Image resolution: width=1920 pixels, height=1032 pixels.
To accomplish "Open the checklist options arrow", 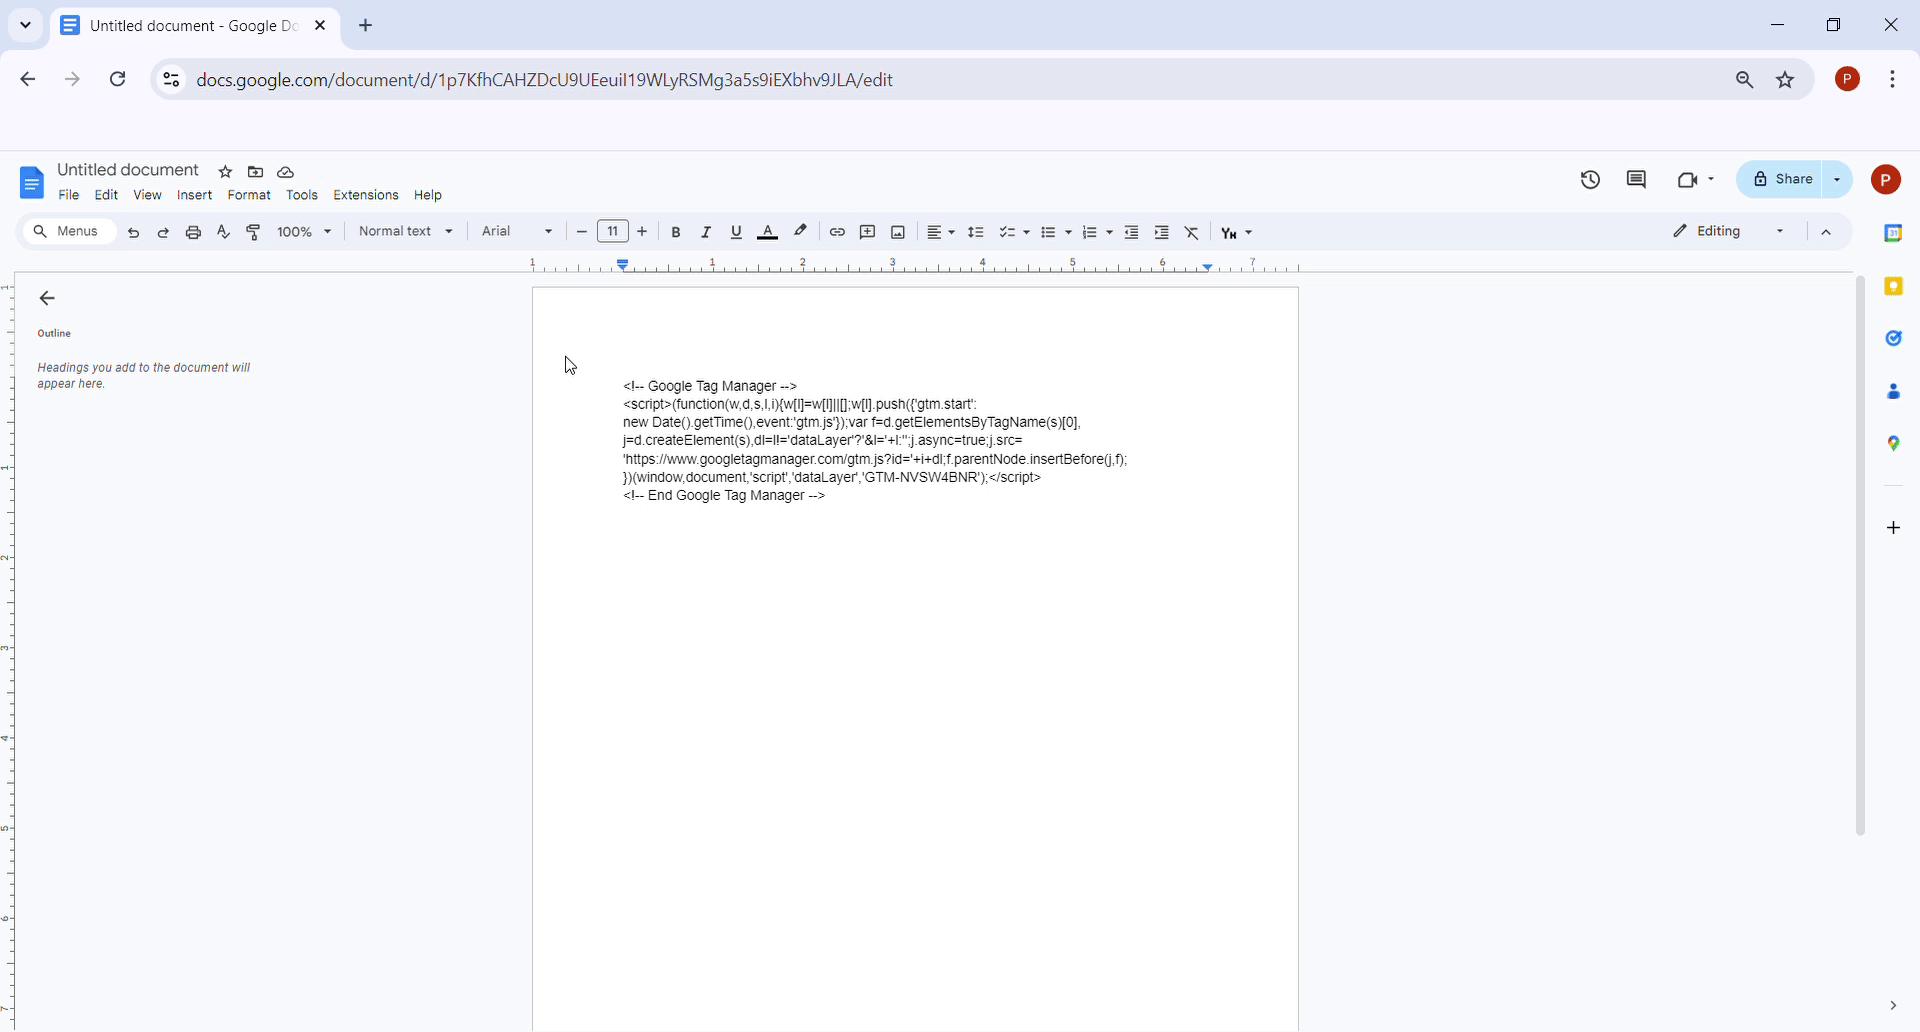I will [x=1027, y=233].
